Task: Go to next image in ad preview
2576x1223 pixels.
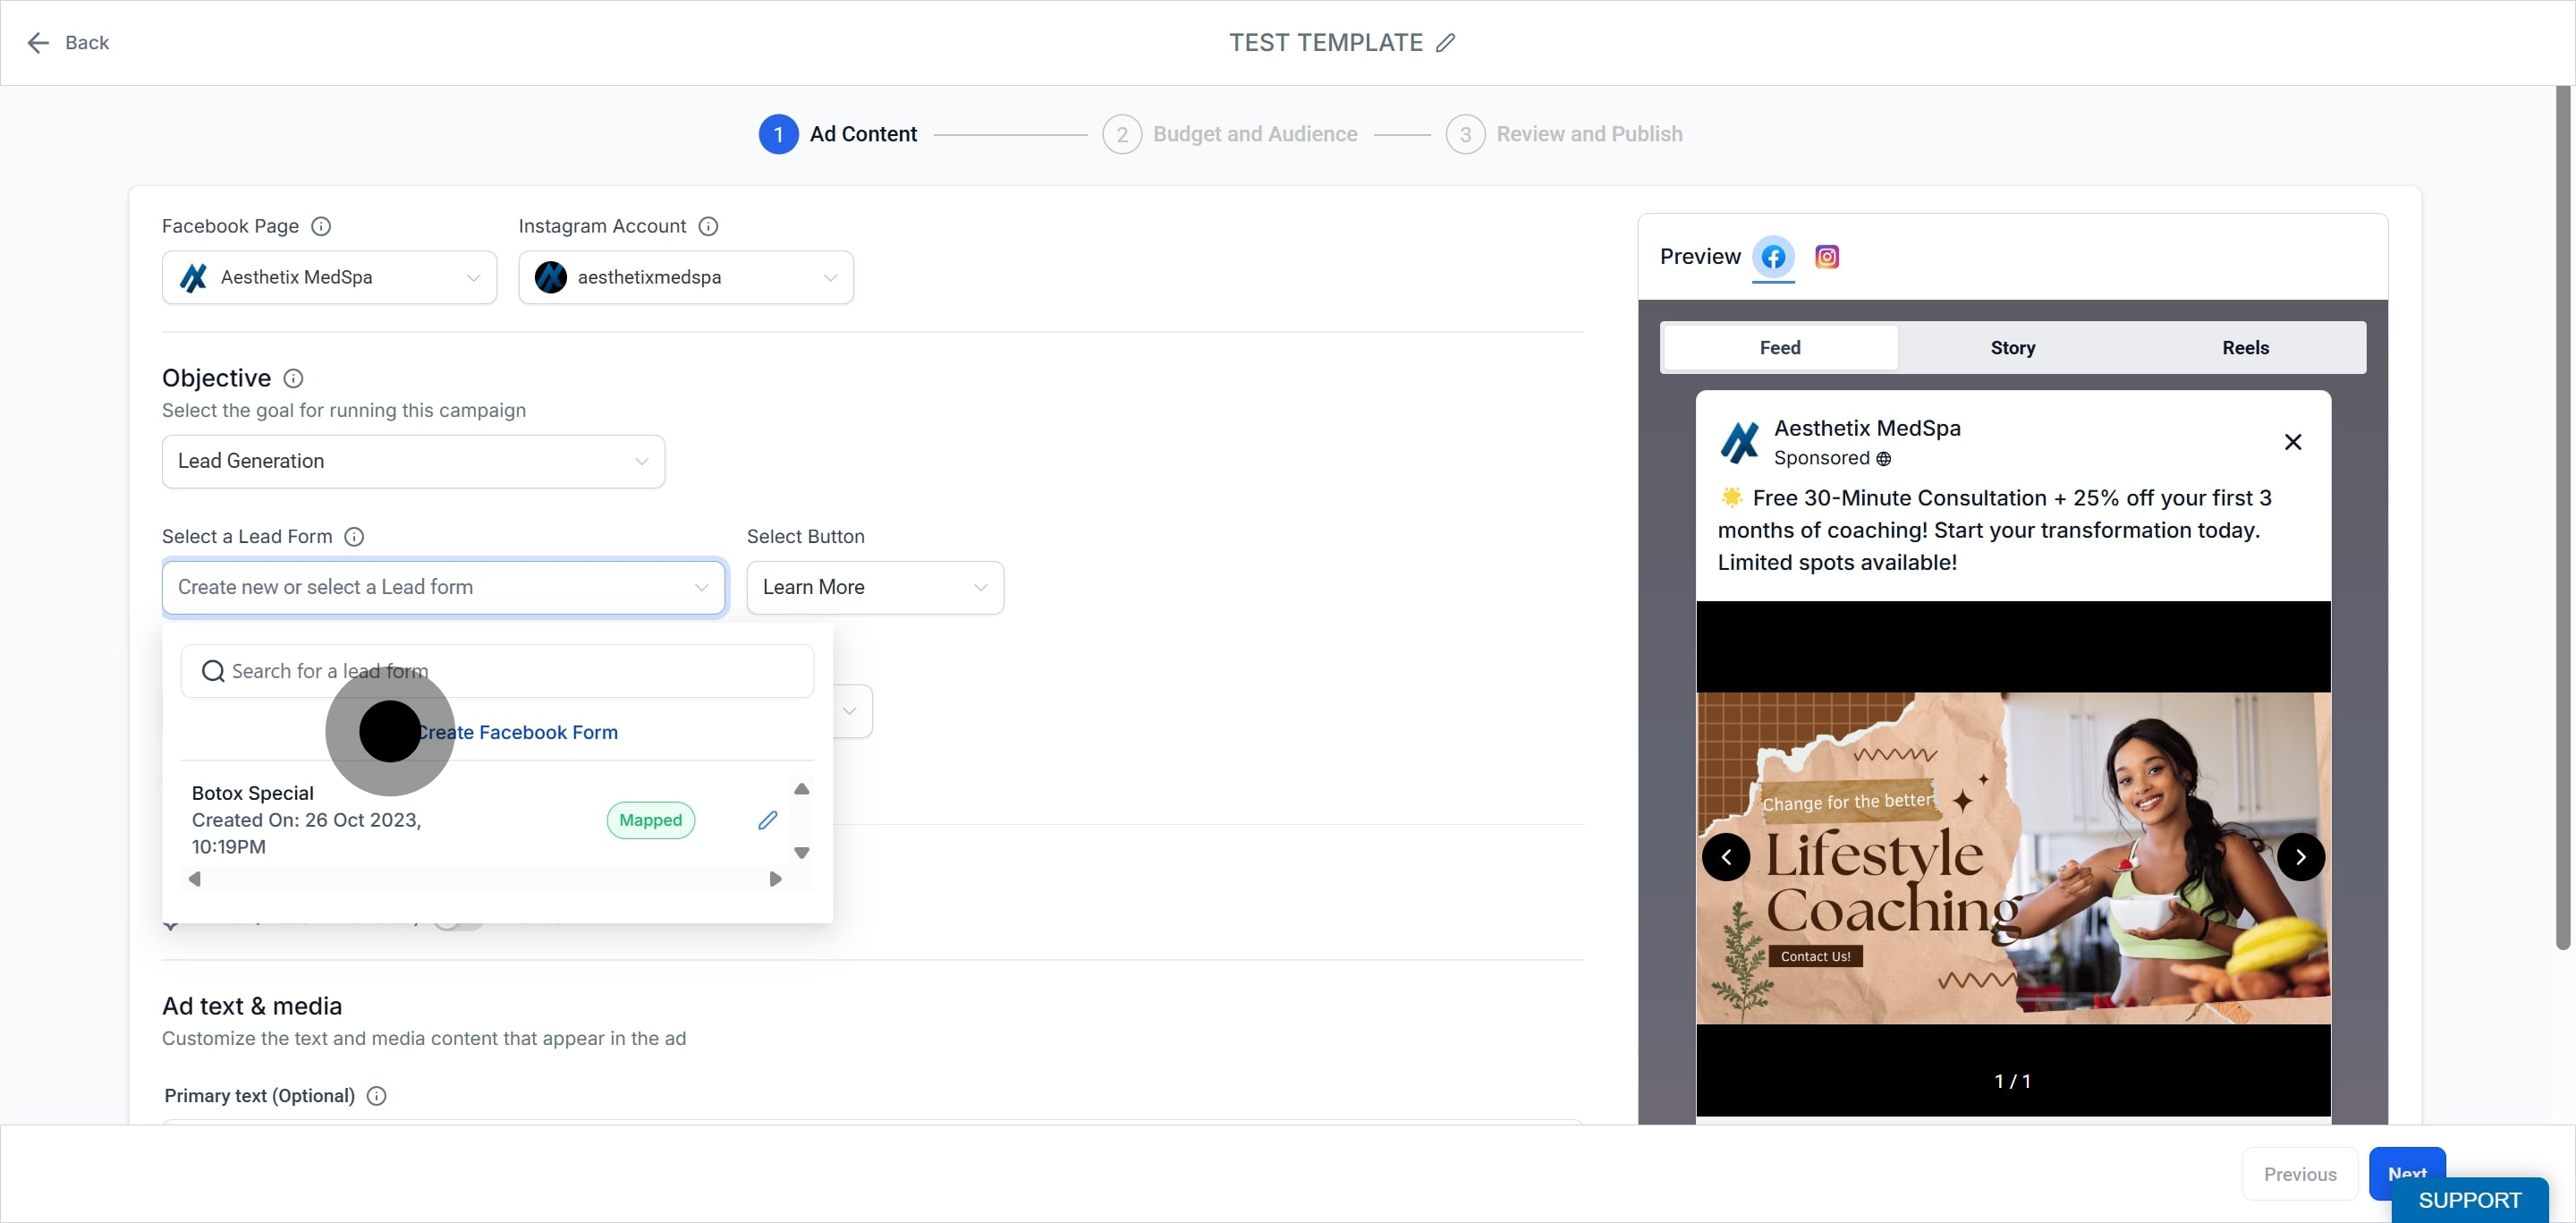Action: 2301,857
